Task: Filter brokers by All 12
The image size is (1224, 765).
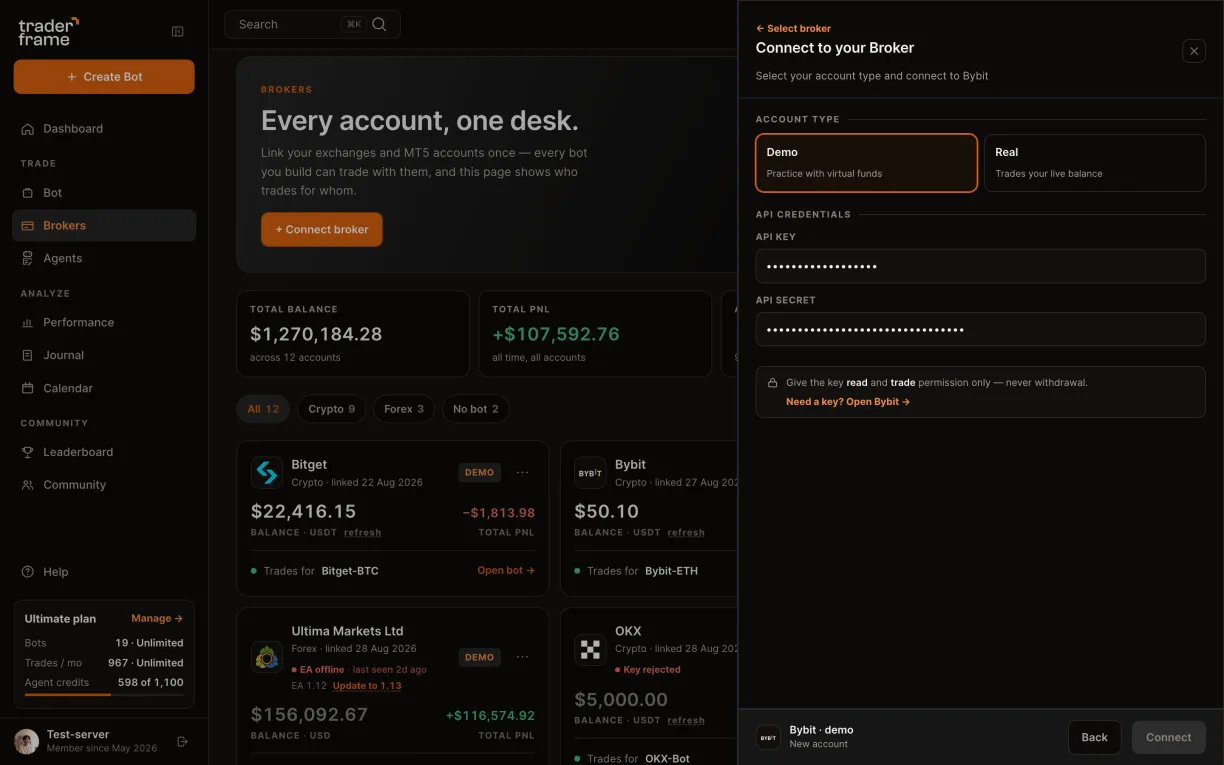Action: (263, 409)
